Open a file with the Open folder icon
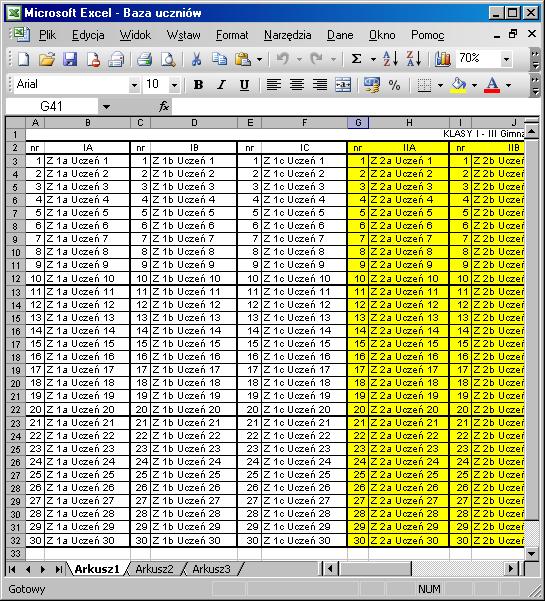545x601 pixels. [x=47, y=59]
